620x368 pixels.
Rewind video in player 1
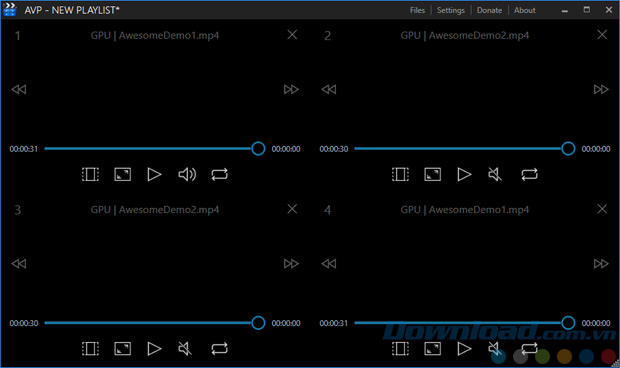19,89
